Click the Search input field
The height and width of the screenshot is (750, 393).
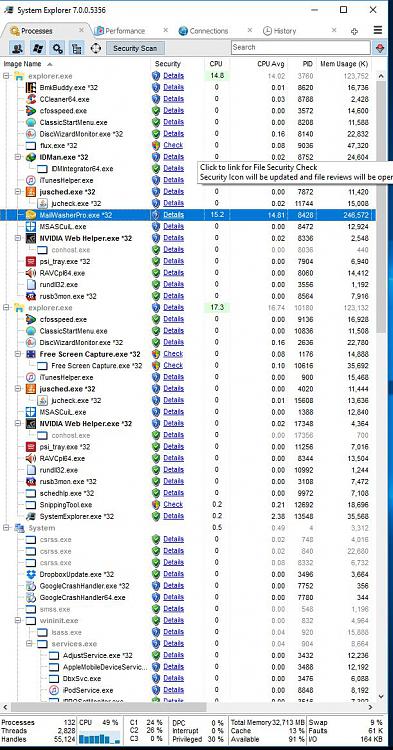(x=301, y=47)
